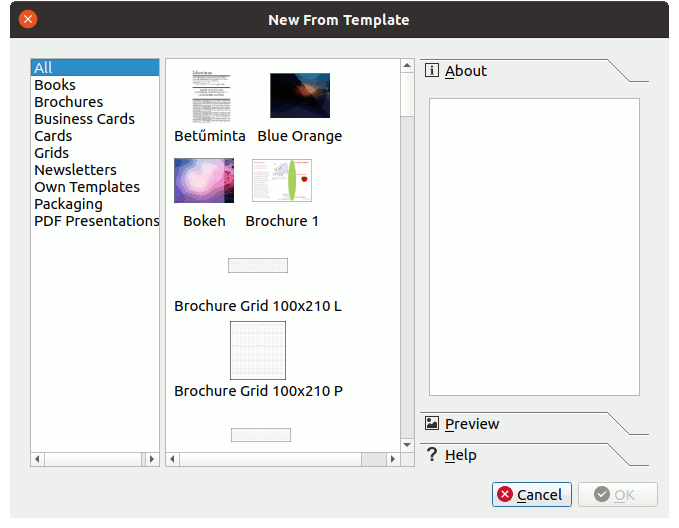Open the About section tab
679x528 pixels.
466,71
